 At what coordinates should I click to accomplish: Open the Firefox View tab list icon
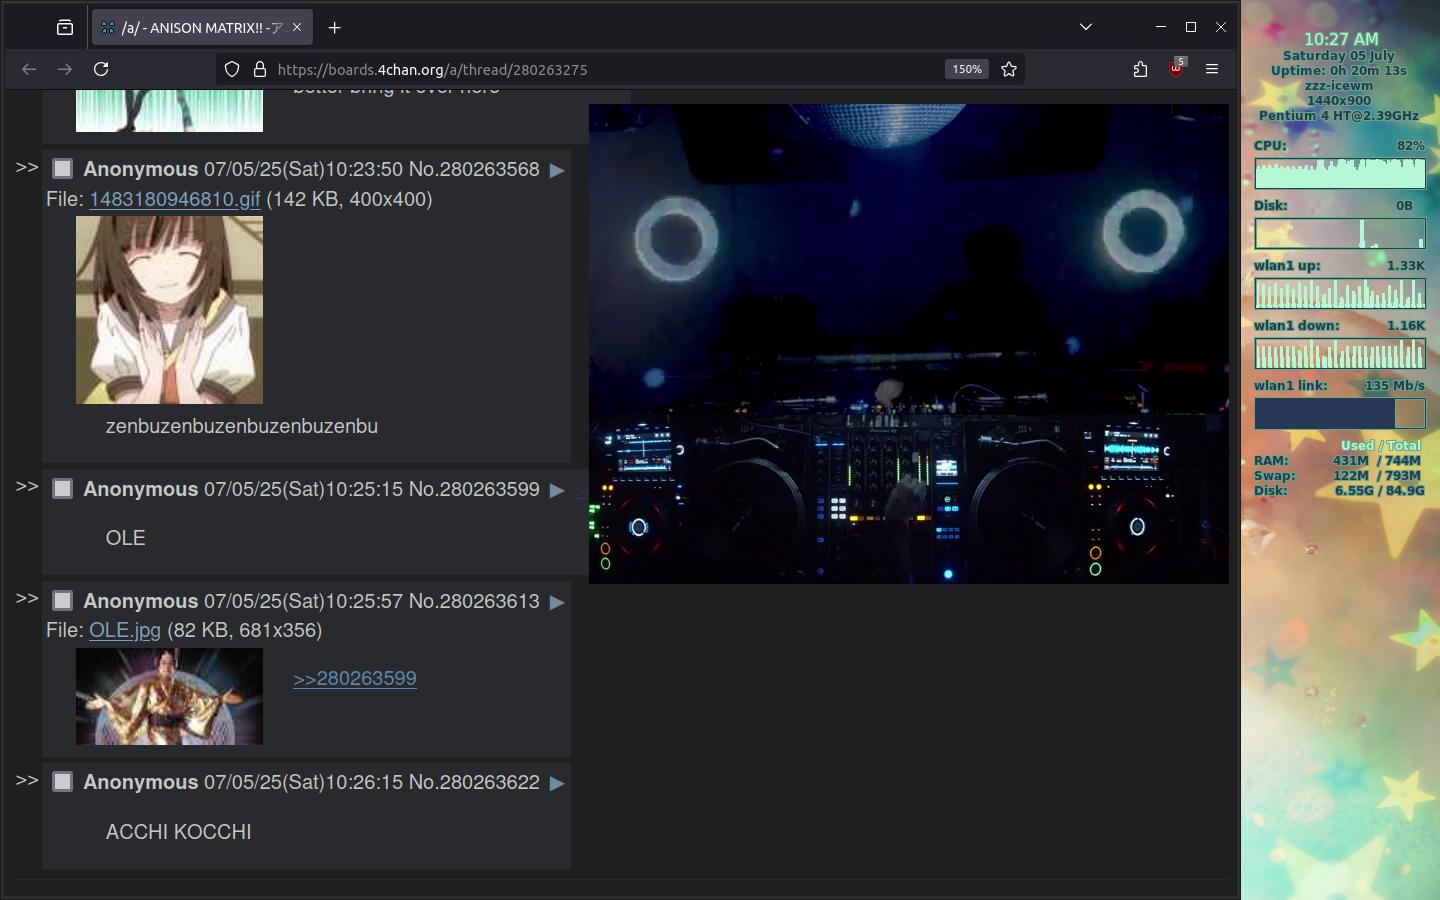coord(65,27)
